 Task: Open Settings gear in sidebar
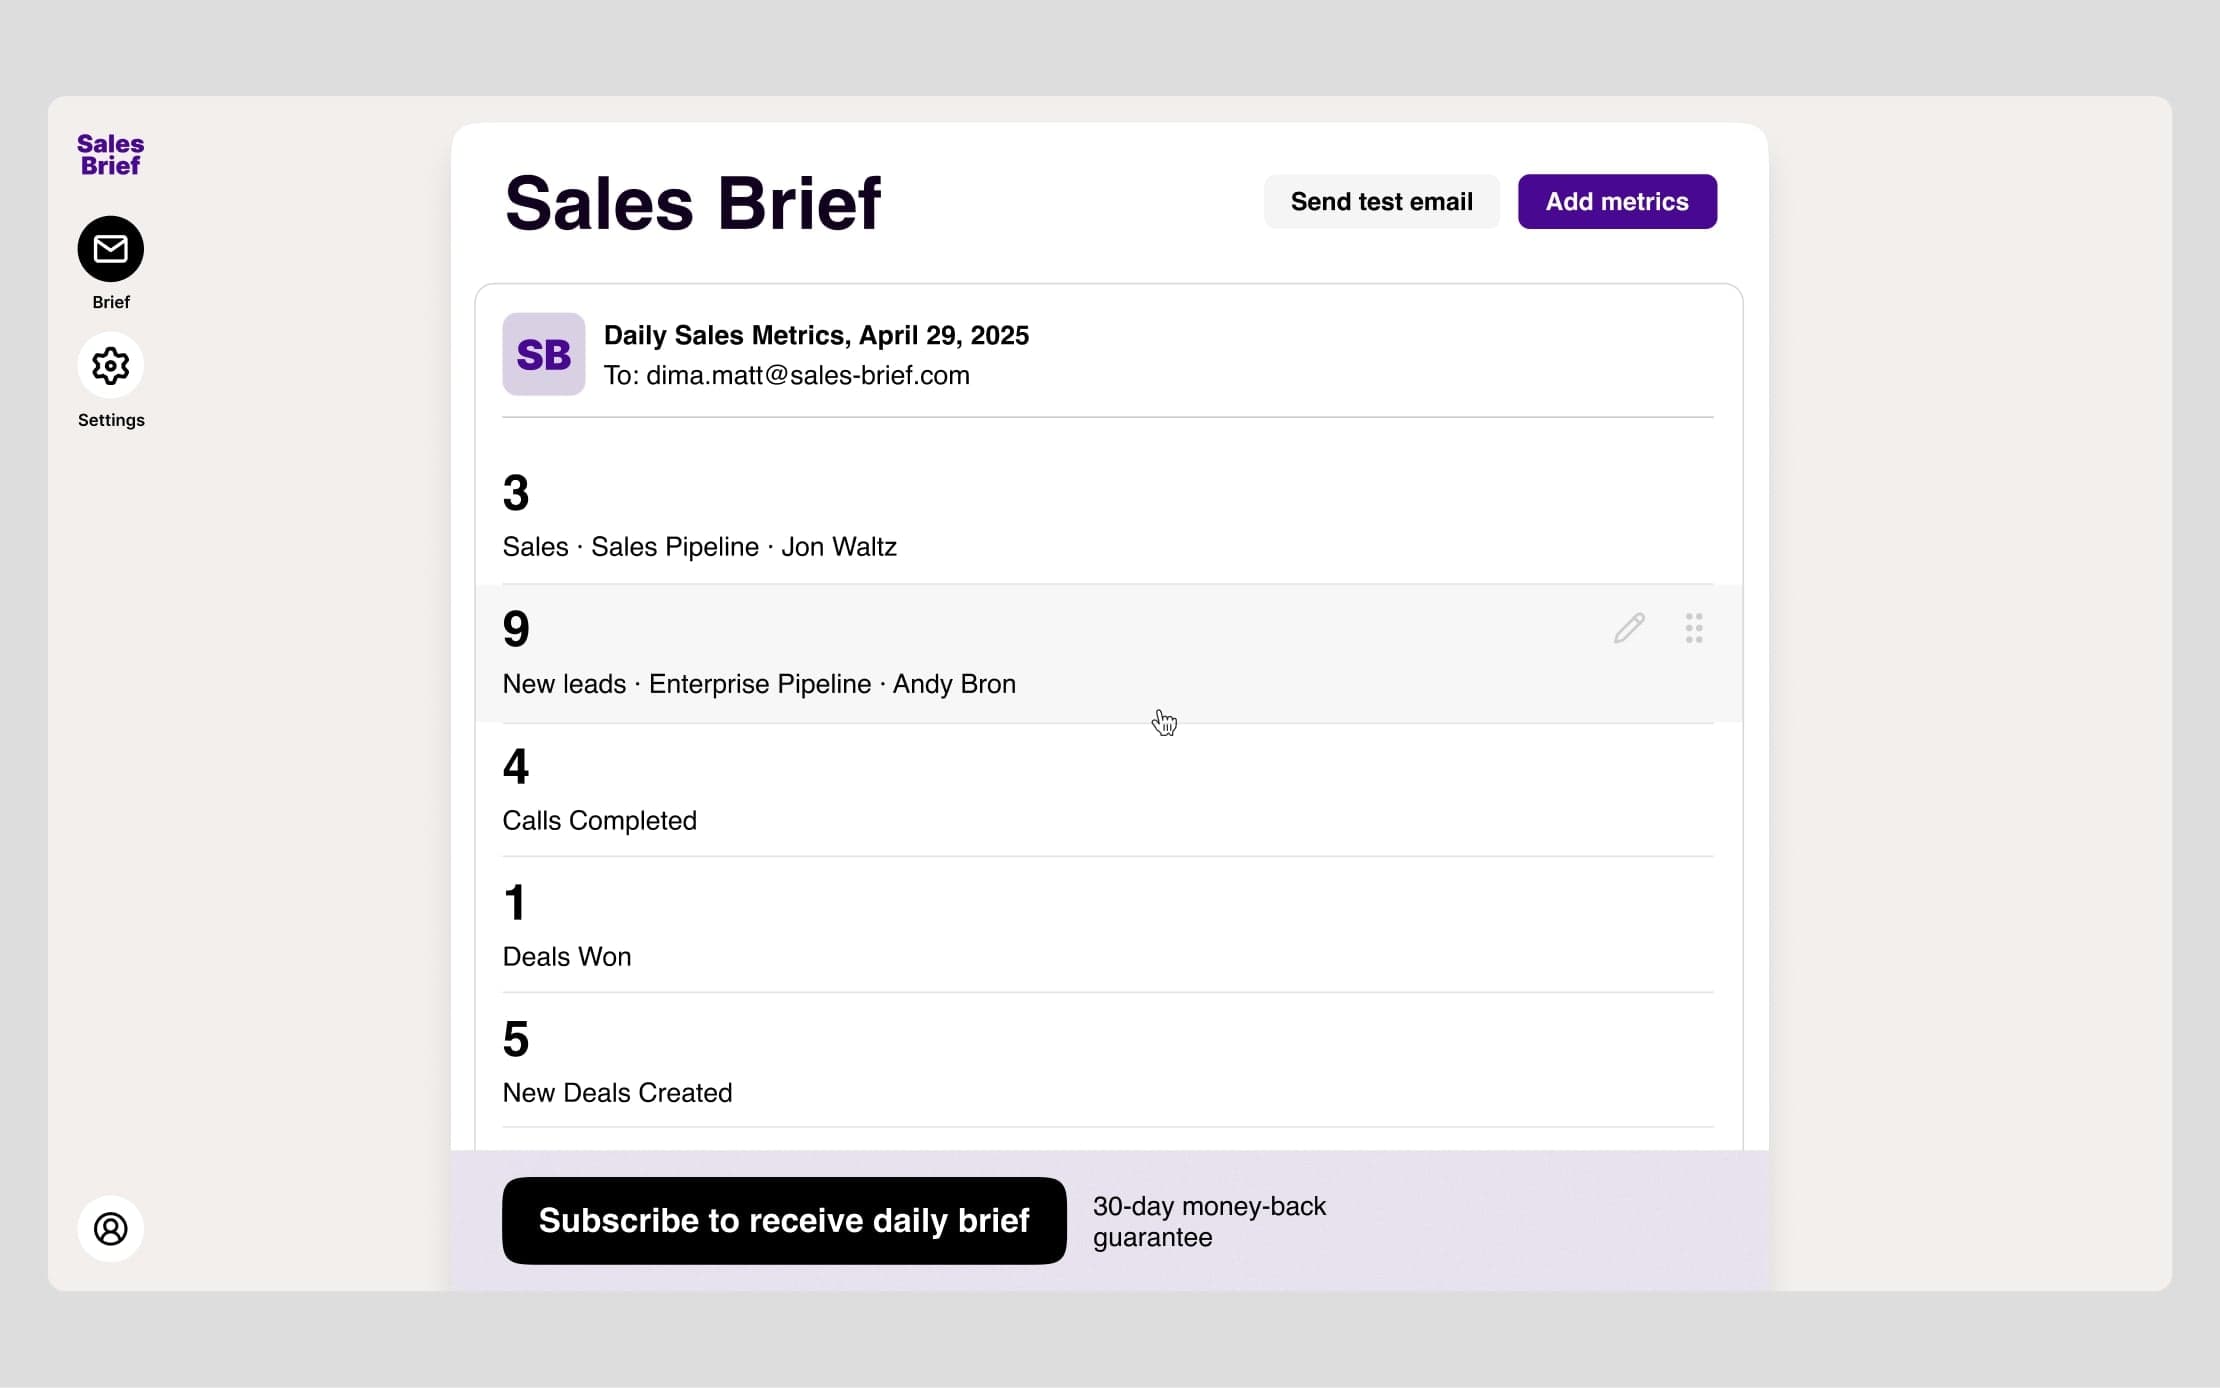[110, 366]
